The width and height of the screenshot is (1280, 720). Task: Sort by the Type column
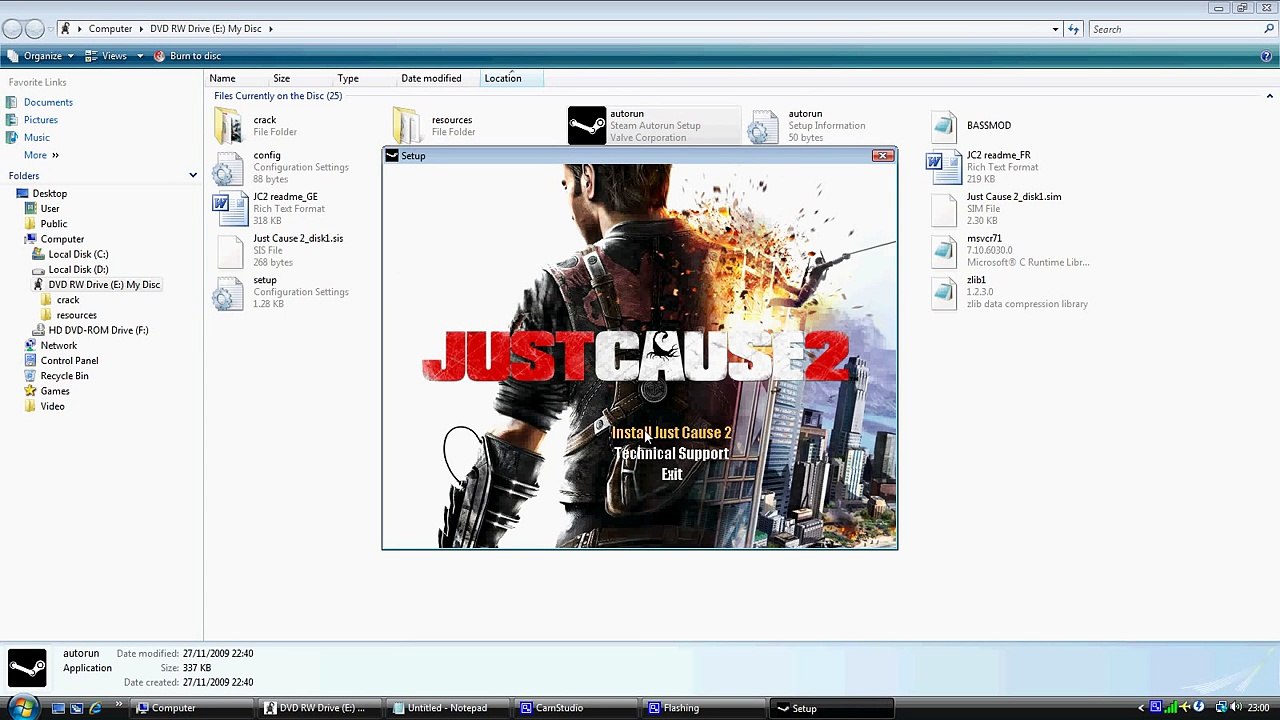(x=348, y=78)
